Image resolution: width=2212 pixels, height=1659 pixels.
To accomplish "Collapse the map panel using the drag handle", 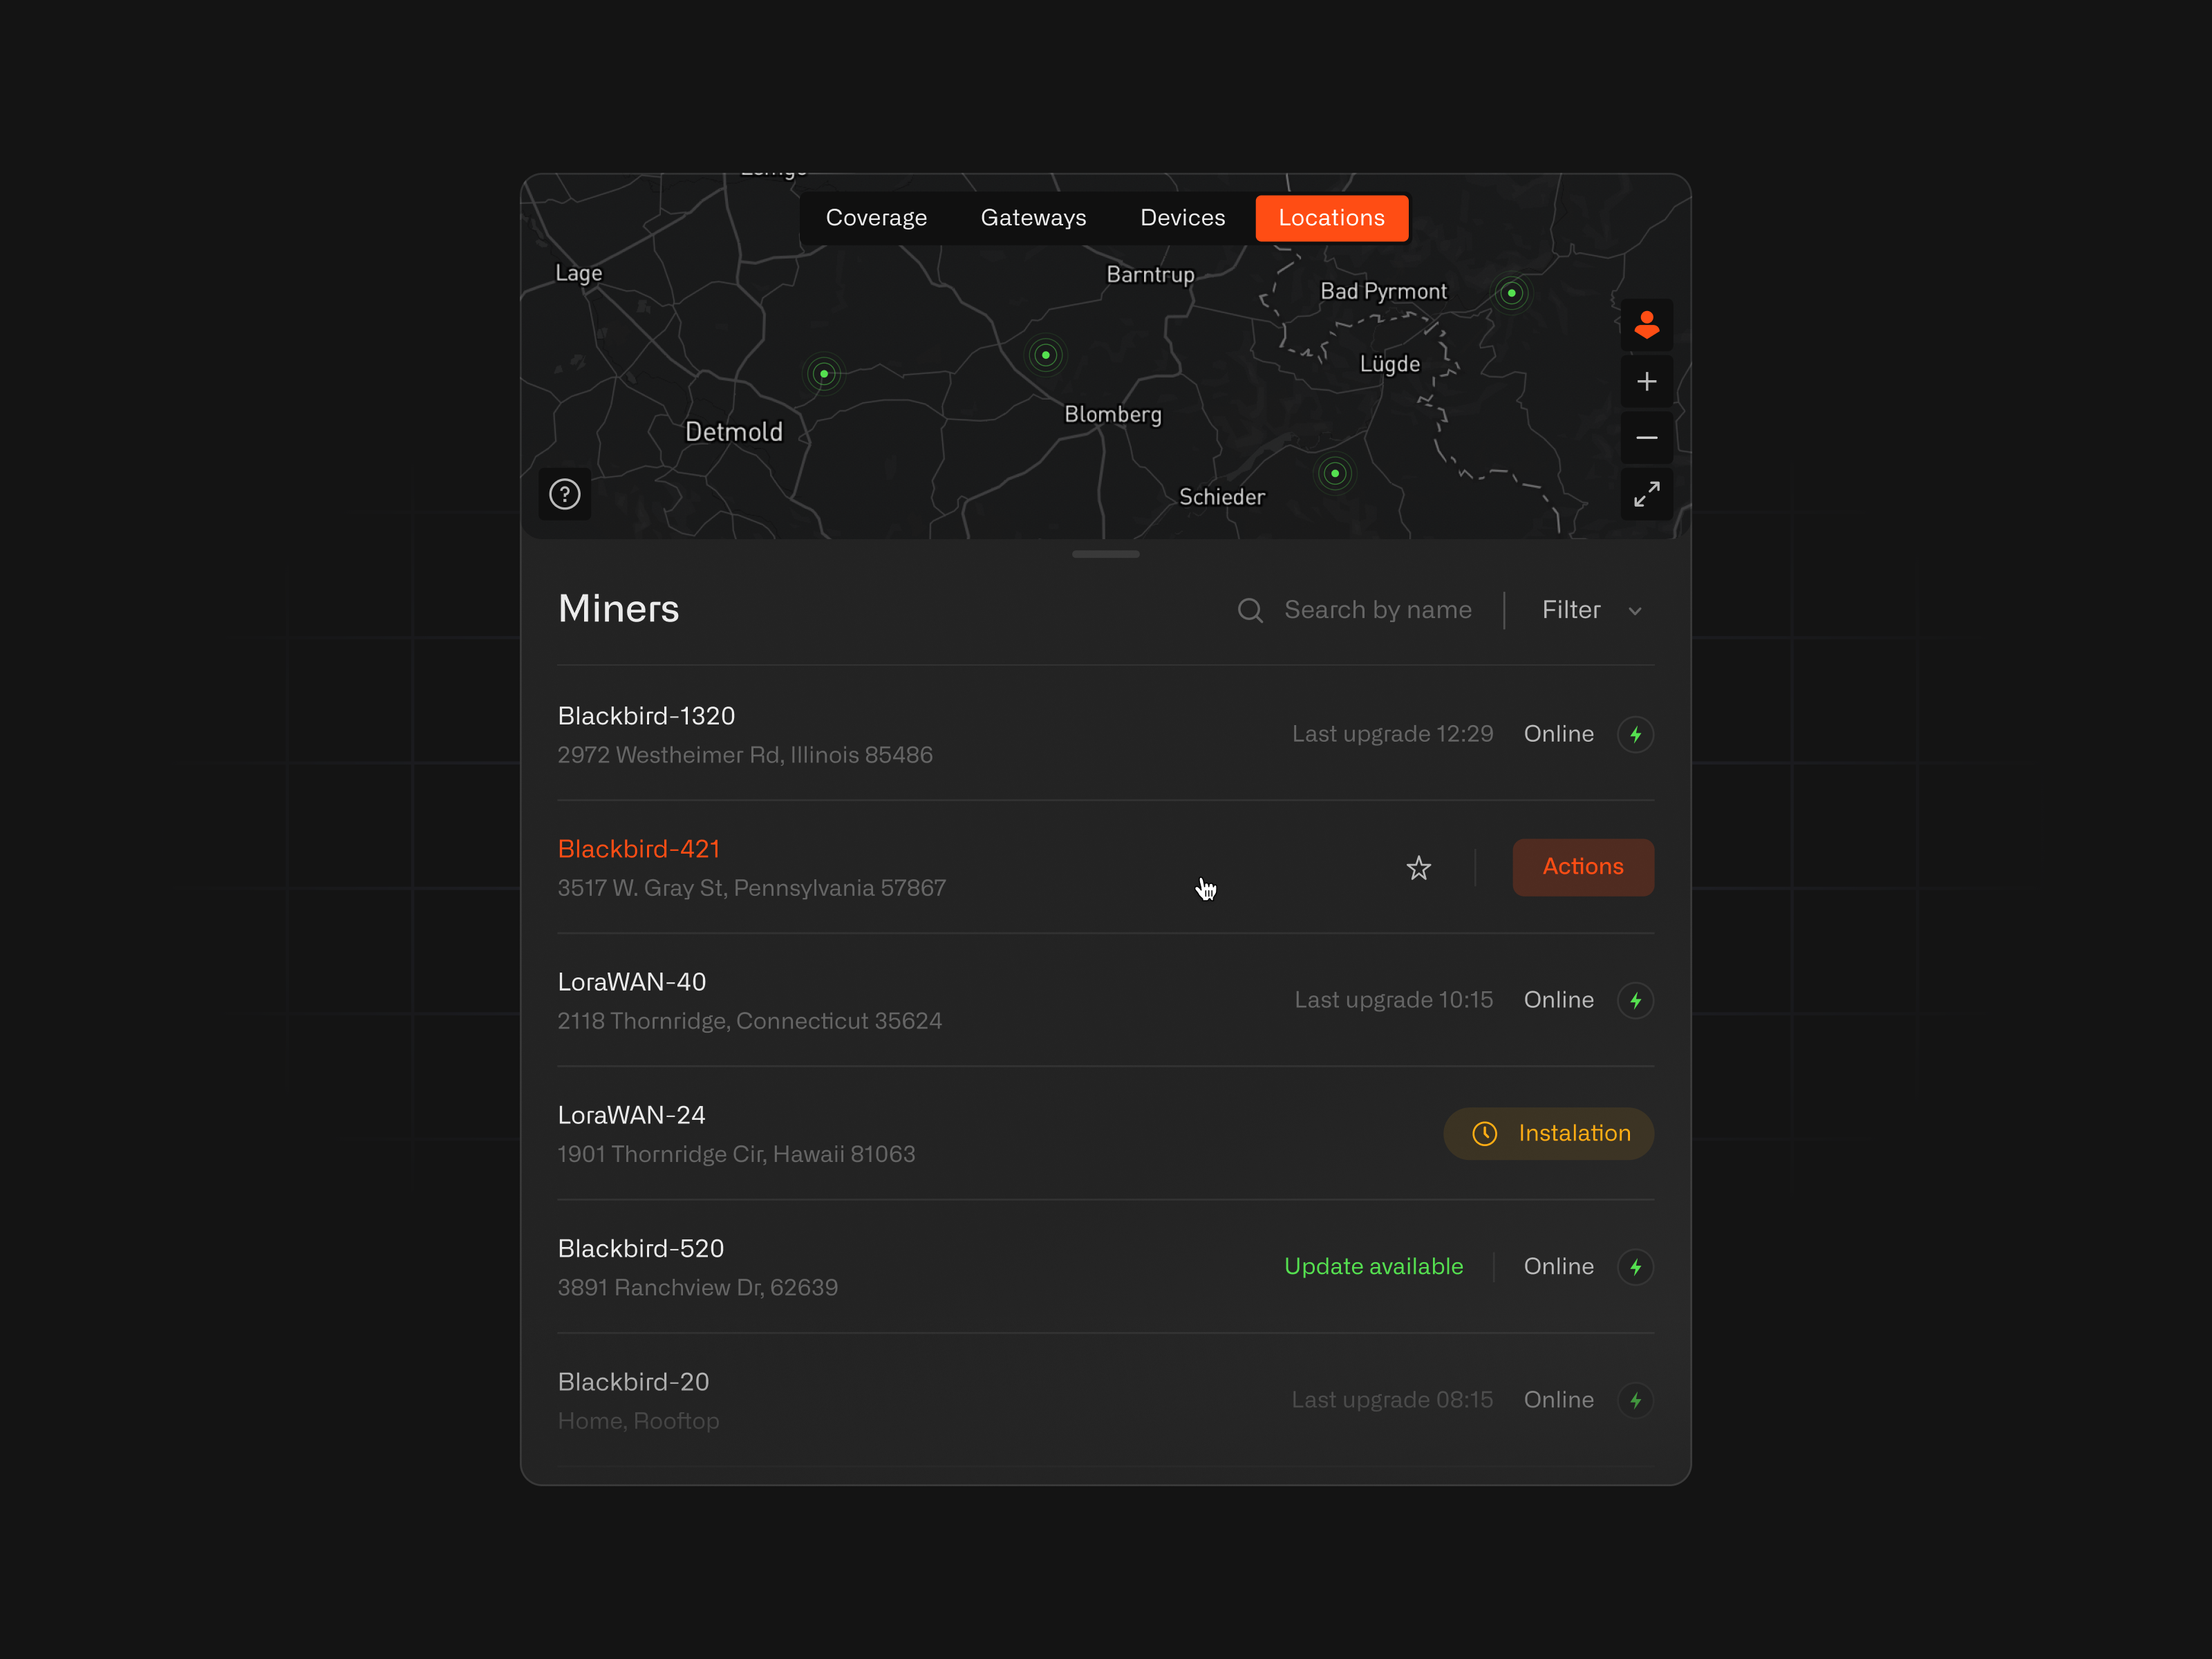I will [1105, 553].
